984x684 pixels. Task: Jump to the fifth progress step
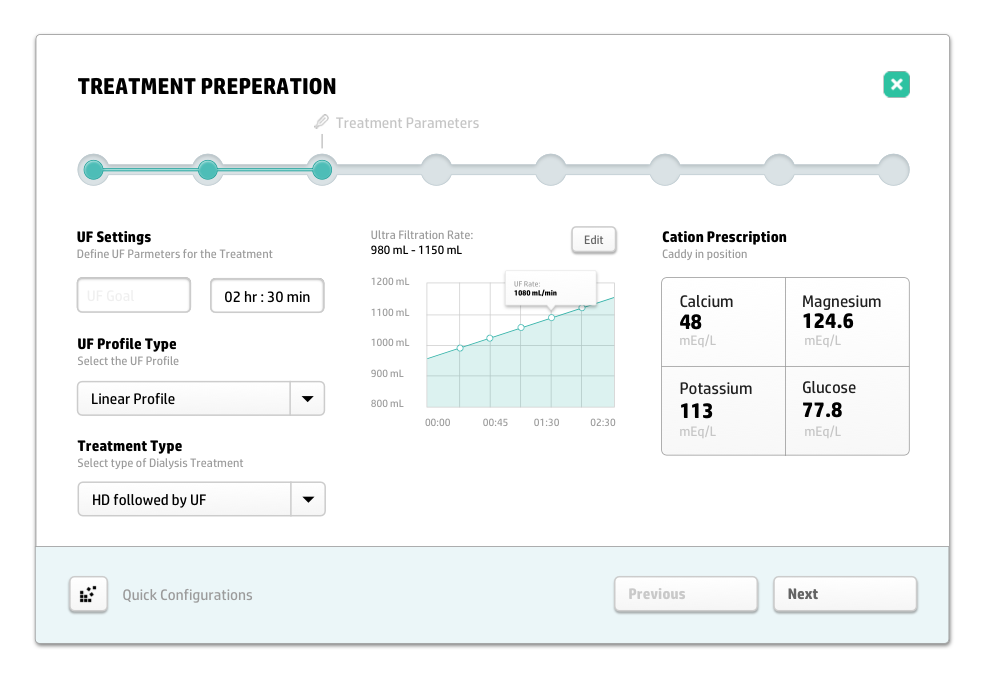tap(550, 169)
